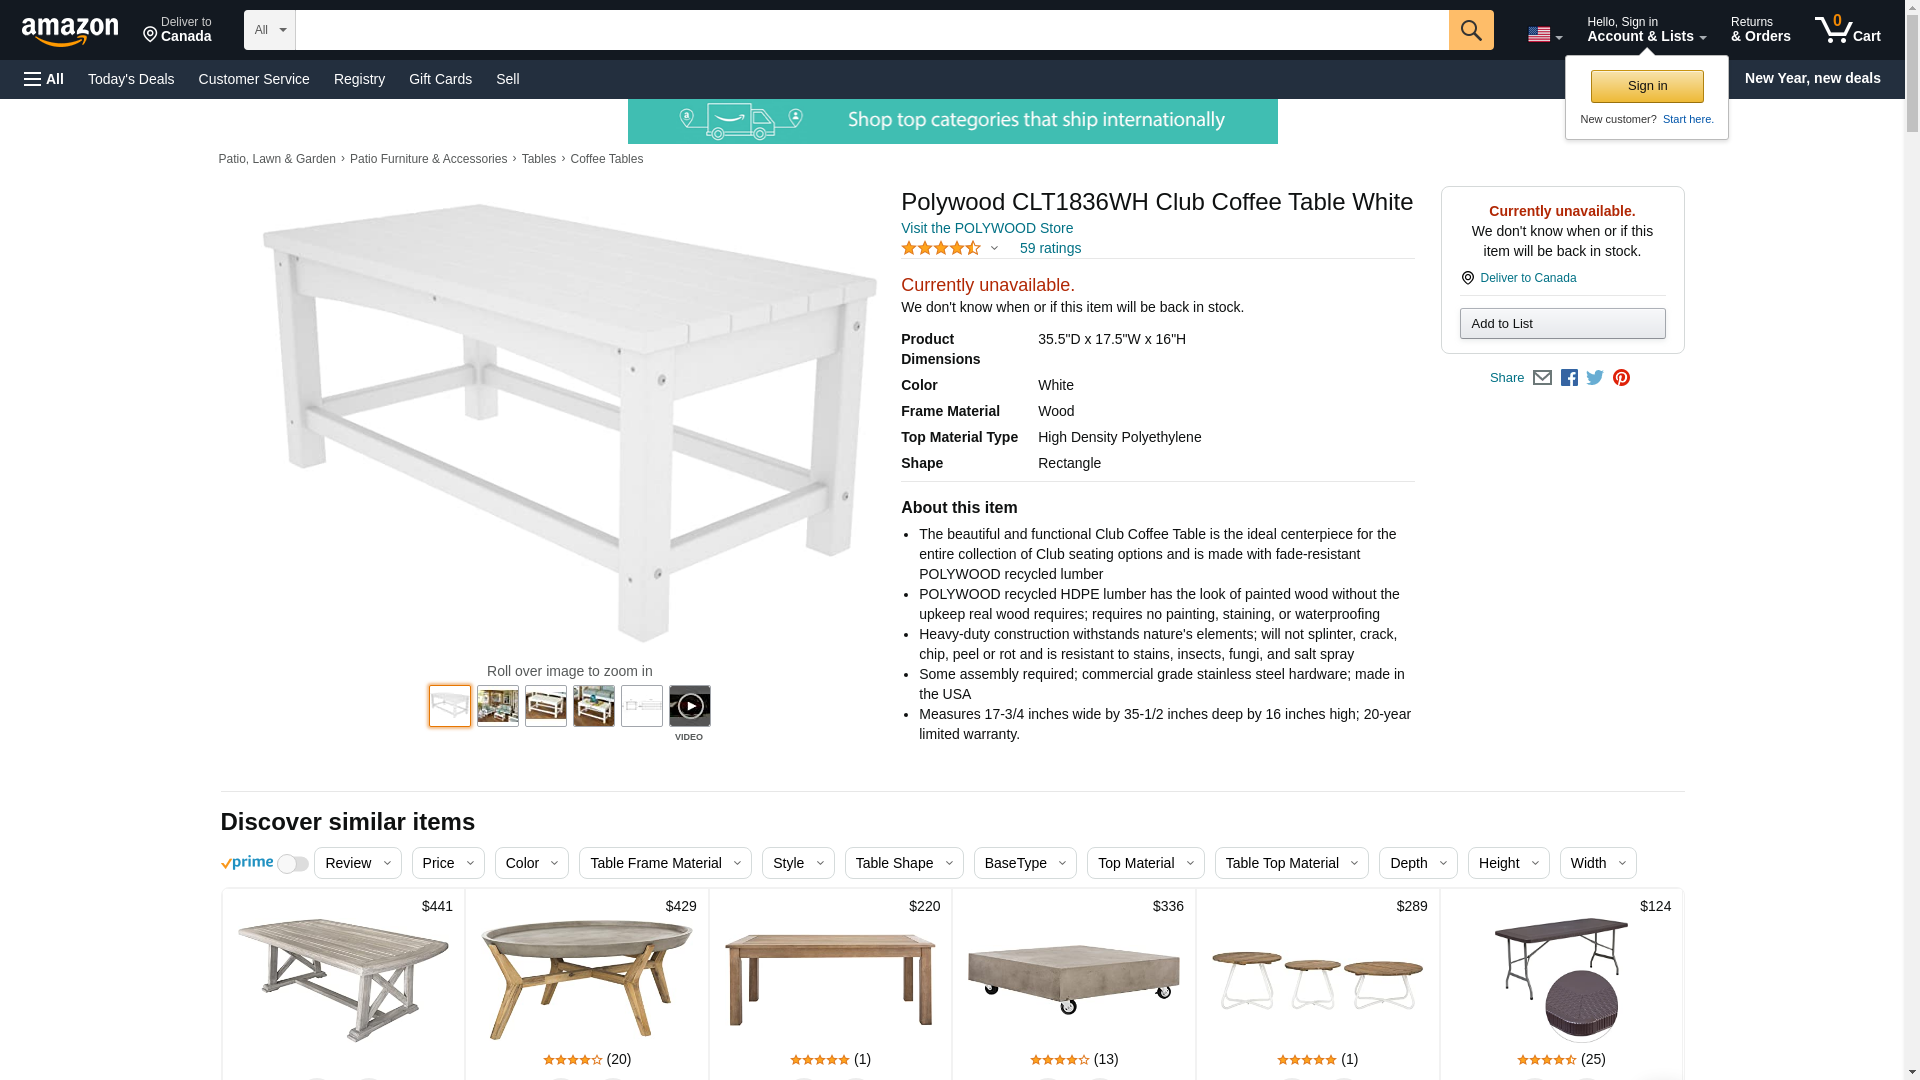
Task: Open the All hamburger menu
Action: (x=44, y=79)
